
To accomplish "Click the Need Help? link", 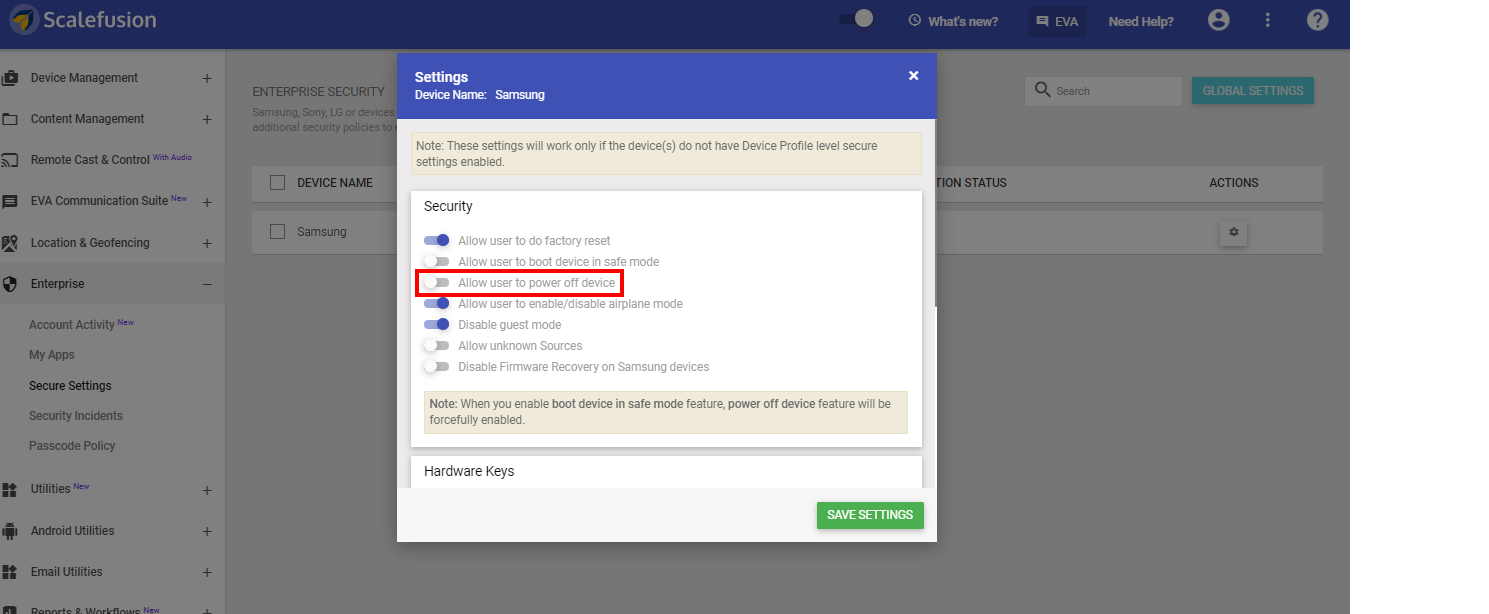I will coord(1141,21).
